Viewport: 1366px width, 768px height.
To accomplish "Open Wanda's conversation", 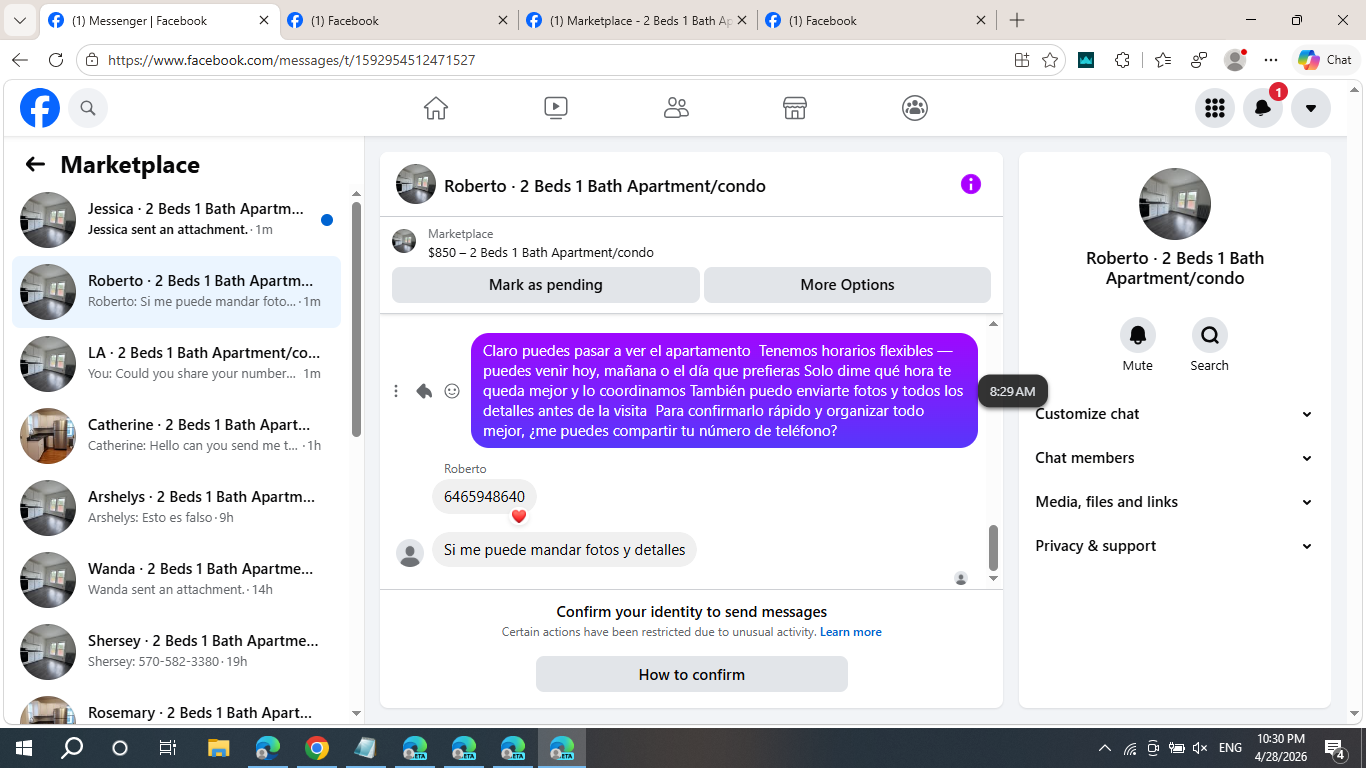I will [176, 580].
